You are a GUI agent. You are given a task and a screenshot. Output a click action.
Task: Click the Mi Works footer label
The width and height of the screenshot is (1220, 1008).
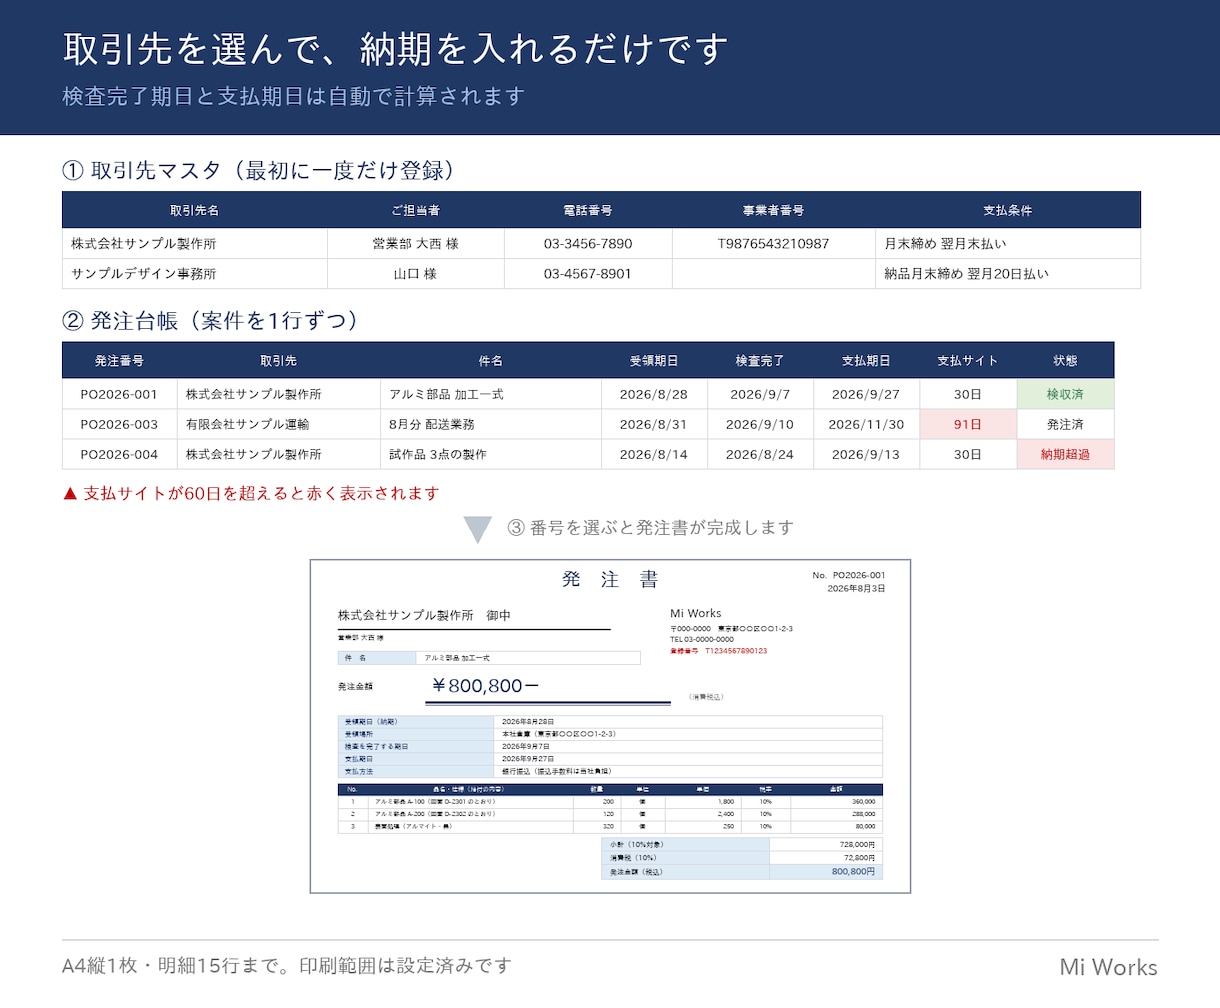[x=1109, y=967]
